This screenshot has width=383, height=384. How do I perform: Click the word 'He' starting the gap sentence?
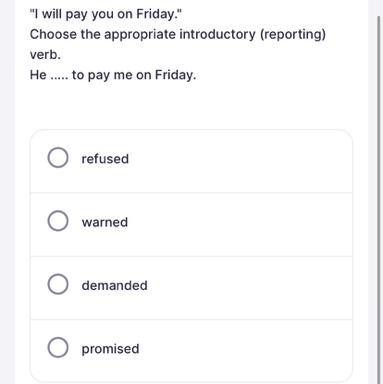click(x=38, y=75)
